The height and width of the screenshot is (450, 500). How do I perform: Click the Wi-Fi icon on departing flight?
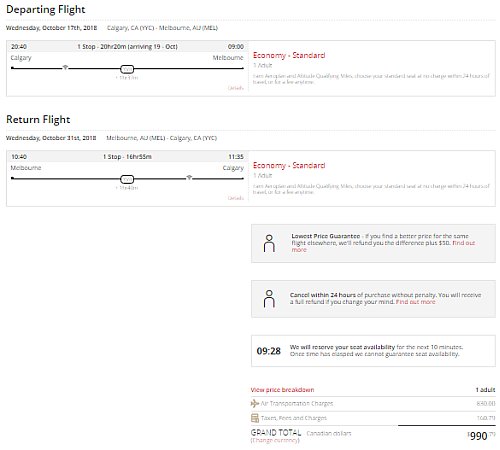coord(65,68)
